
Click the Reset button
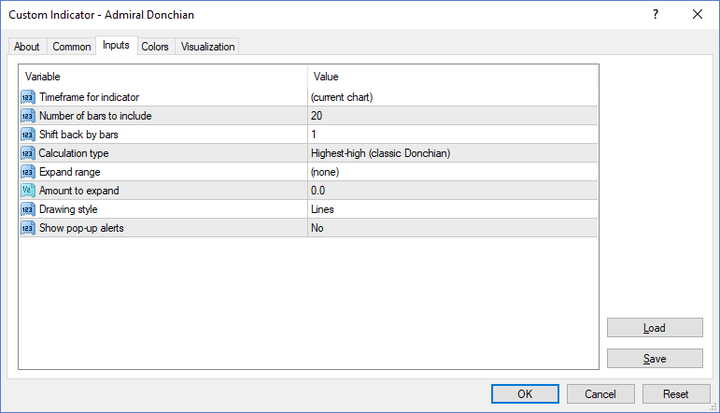tap(675, 394)
